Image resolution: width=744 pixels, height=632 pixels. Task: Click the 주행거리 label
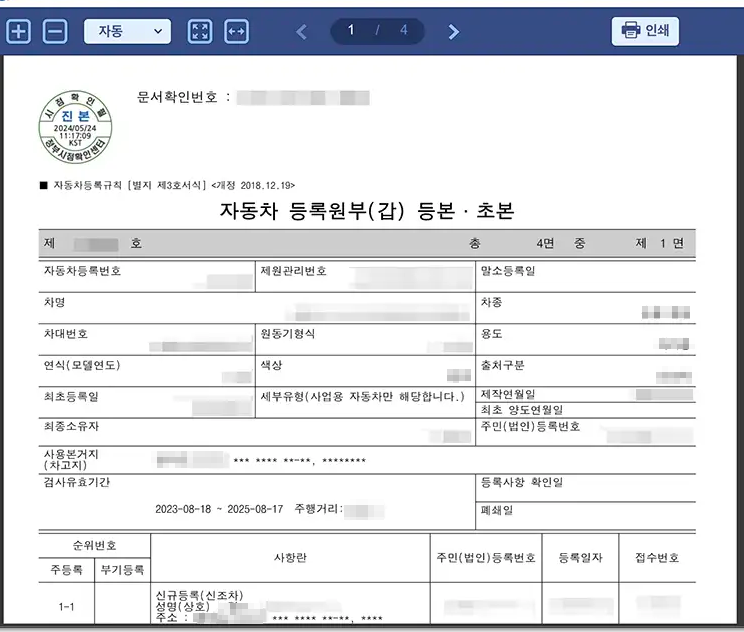click(316, 509)
